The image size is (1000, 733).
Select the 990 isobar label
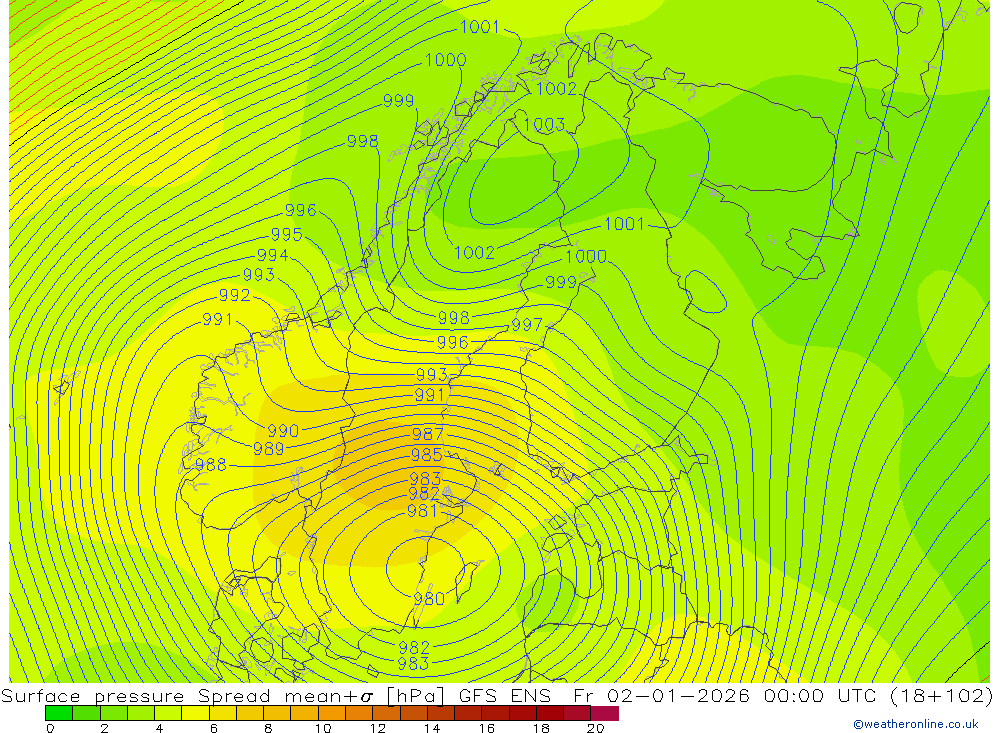click(x=283, y=431)
